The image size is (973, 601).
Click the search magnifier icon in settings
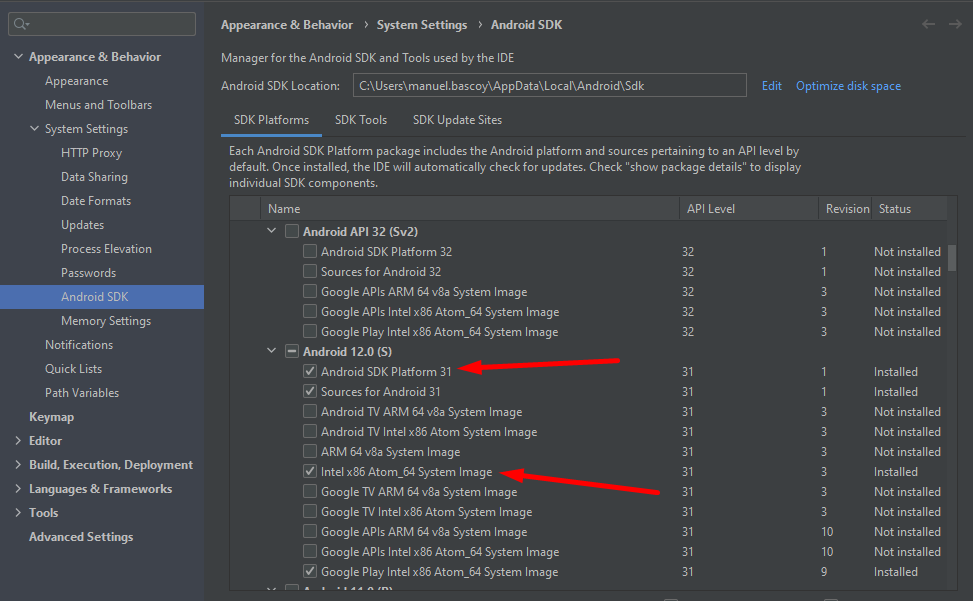pyautogui.click(x=22, y=24)
